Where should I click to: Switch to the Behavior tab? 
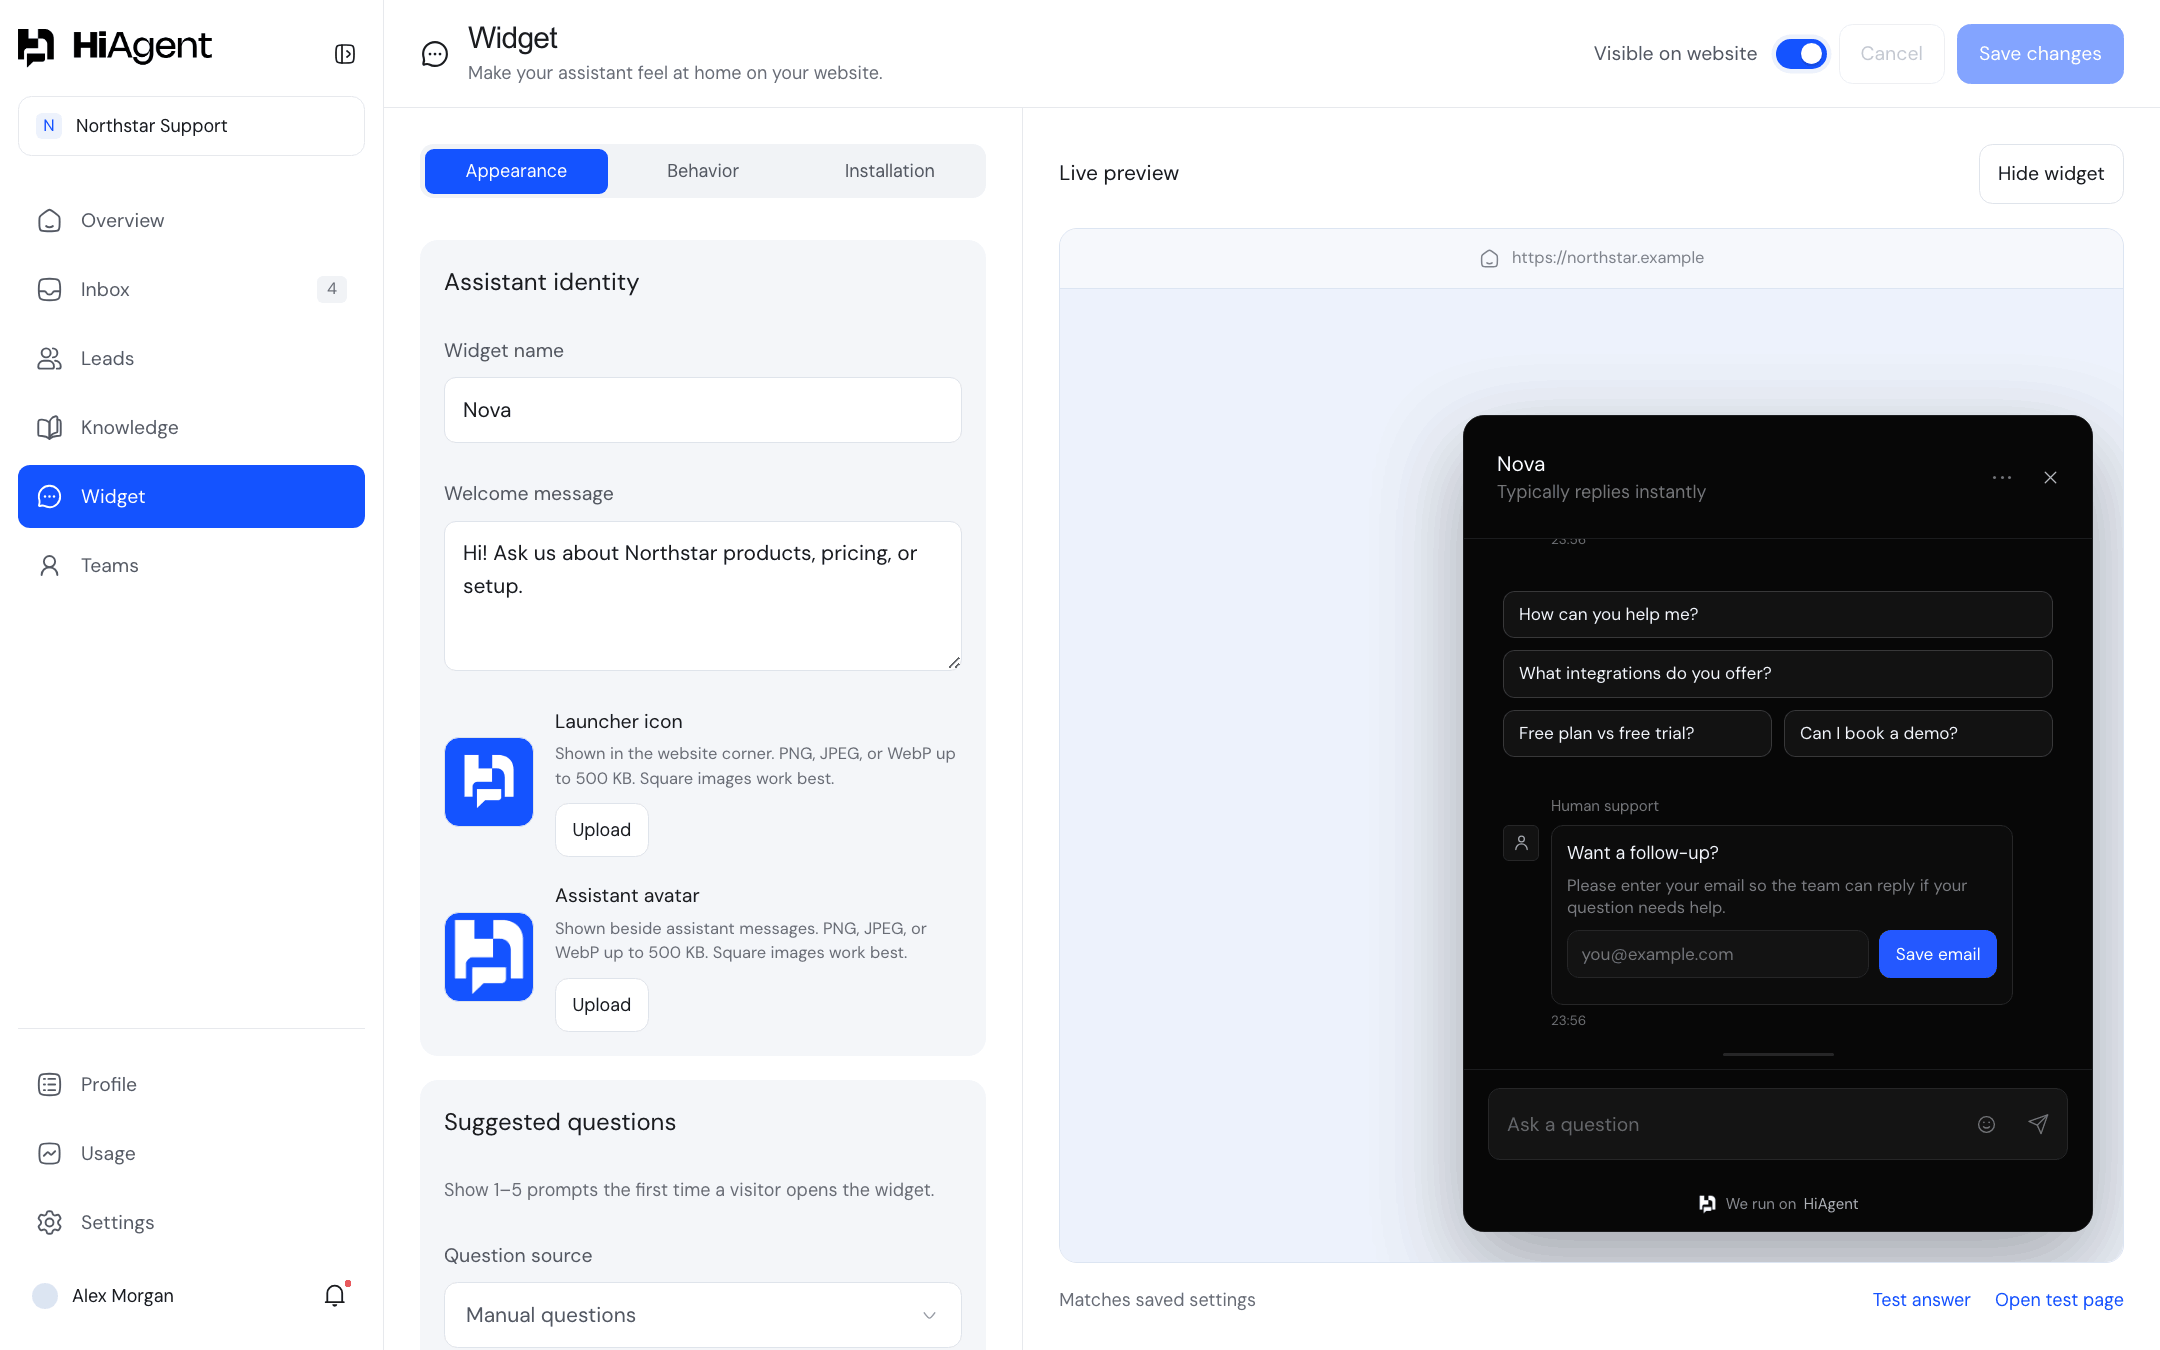click(x=703, y=171)
